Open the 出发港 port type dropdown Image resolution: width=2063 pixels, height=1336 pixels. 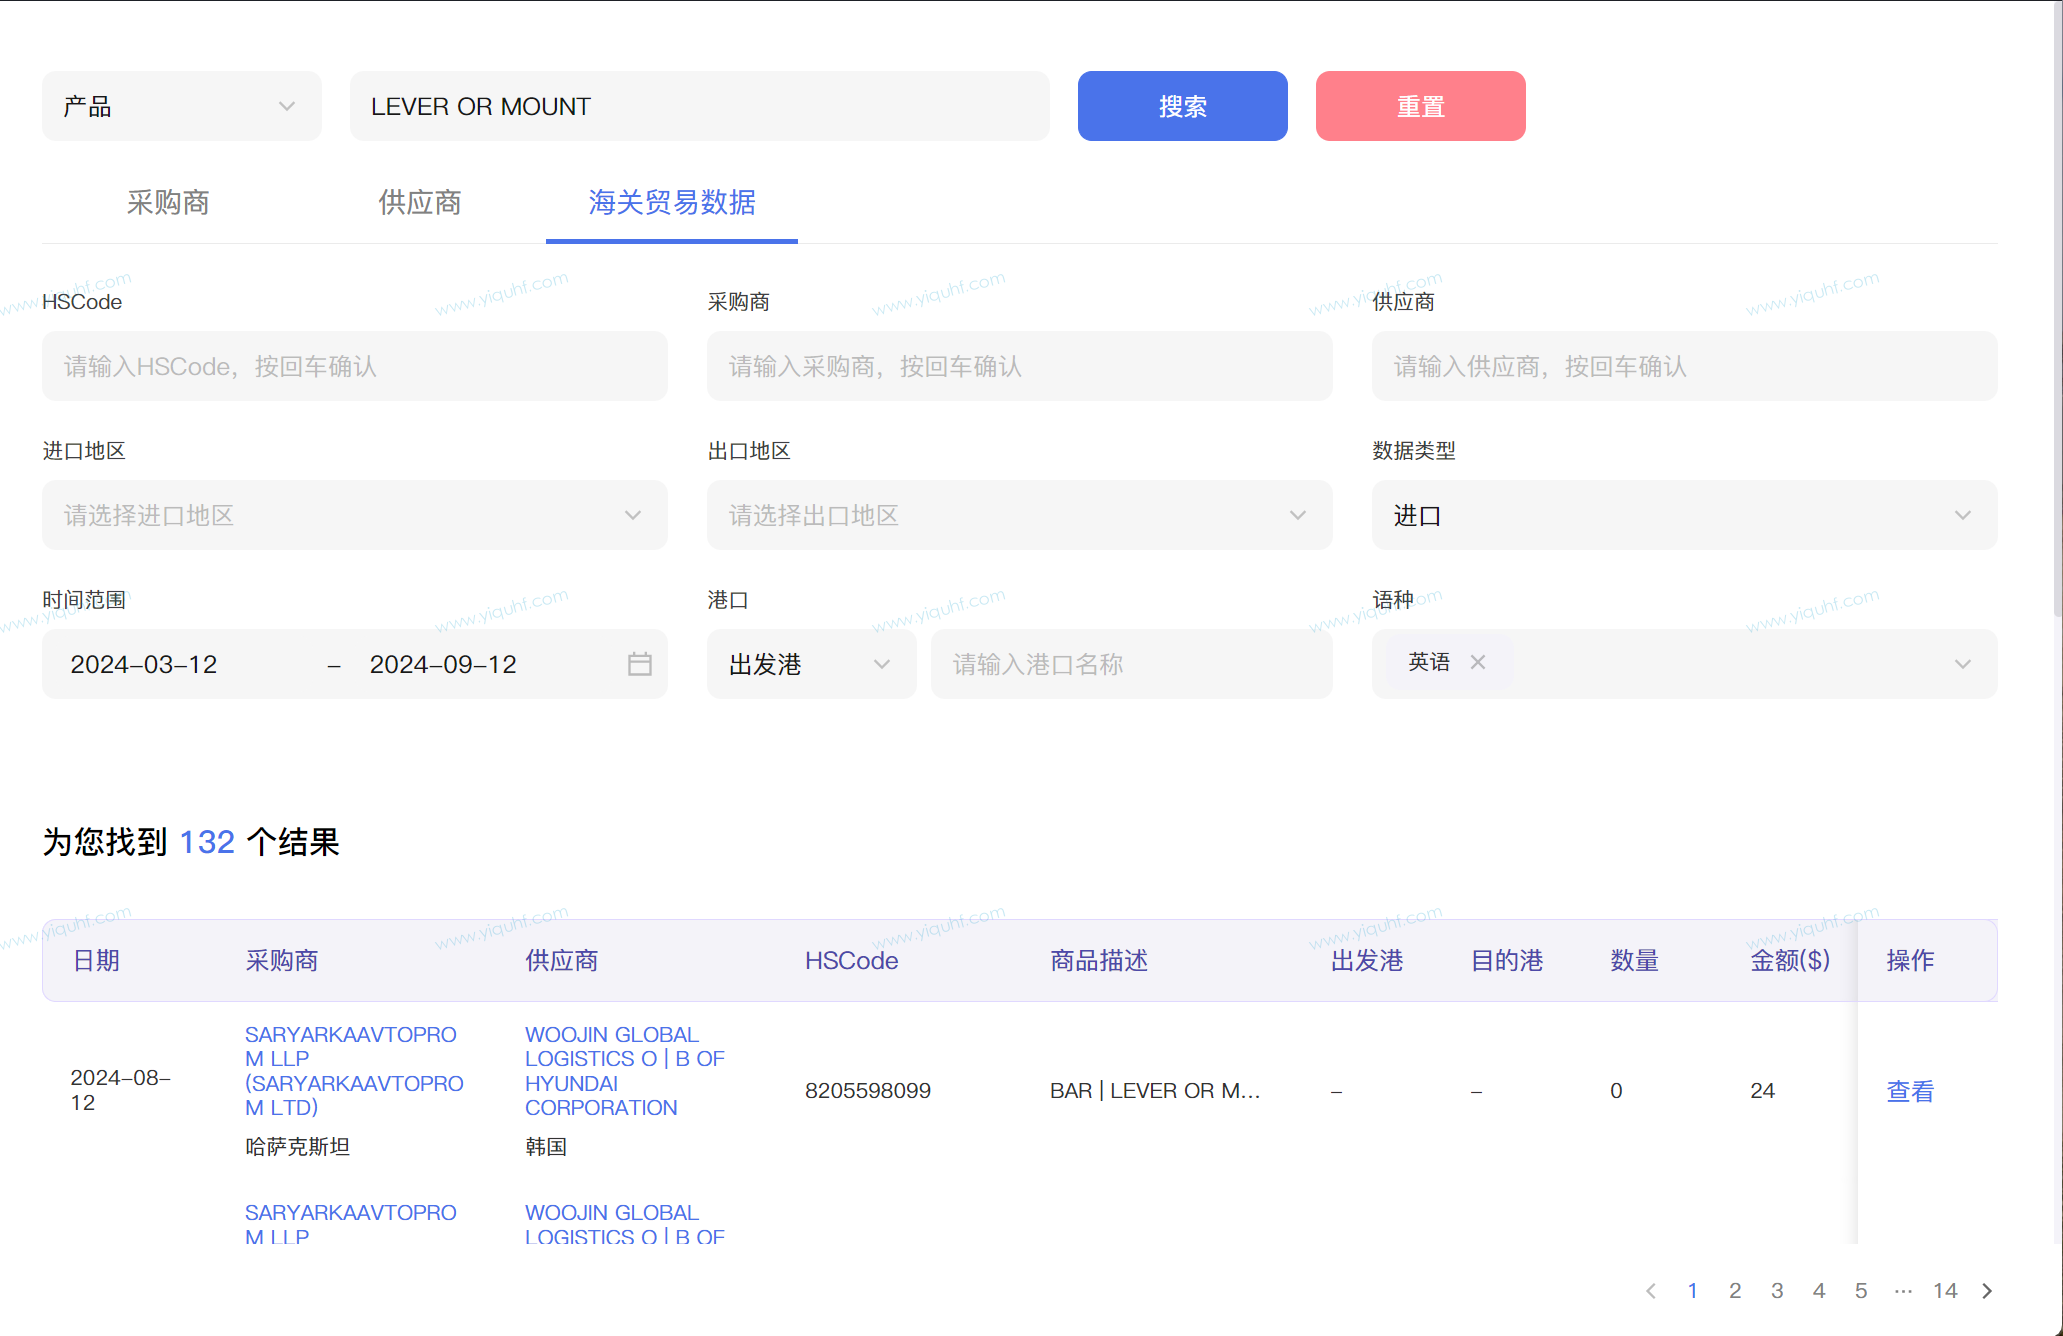pos(811,664)
